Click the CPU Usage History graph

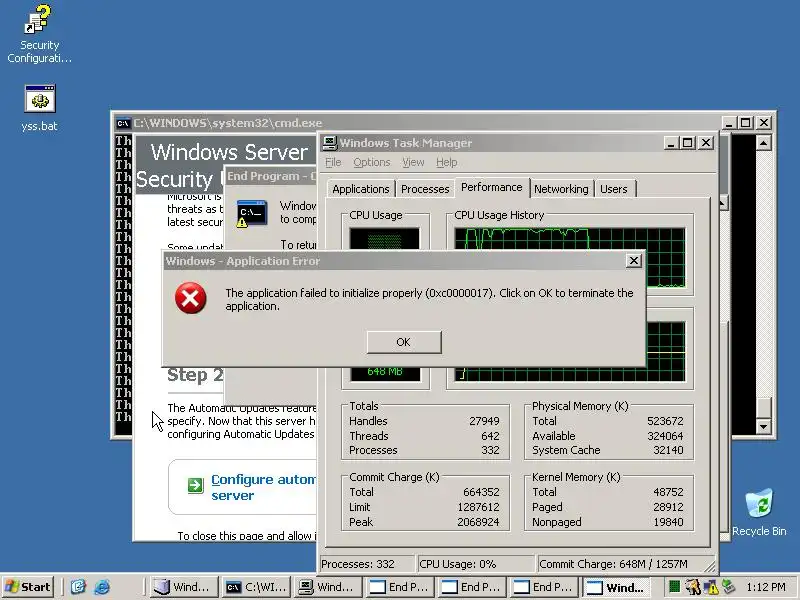569,258
